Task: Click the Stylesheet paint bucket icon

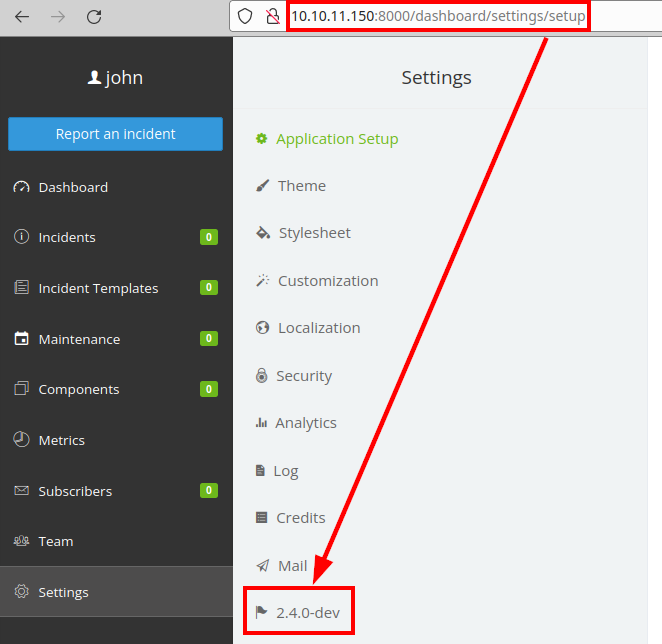Action: [x=263, y=233]
